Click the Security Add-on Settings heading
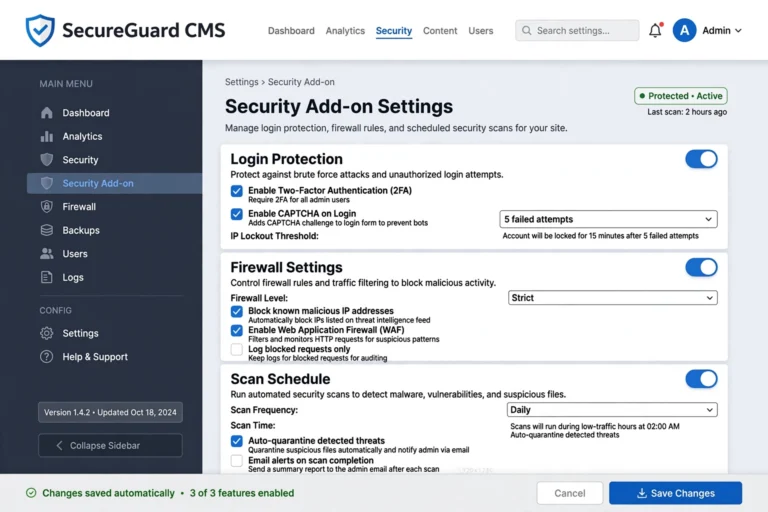The width and height of the screenshot is (768, 512). pyautogui.click(x=339, y=106)
